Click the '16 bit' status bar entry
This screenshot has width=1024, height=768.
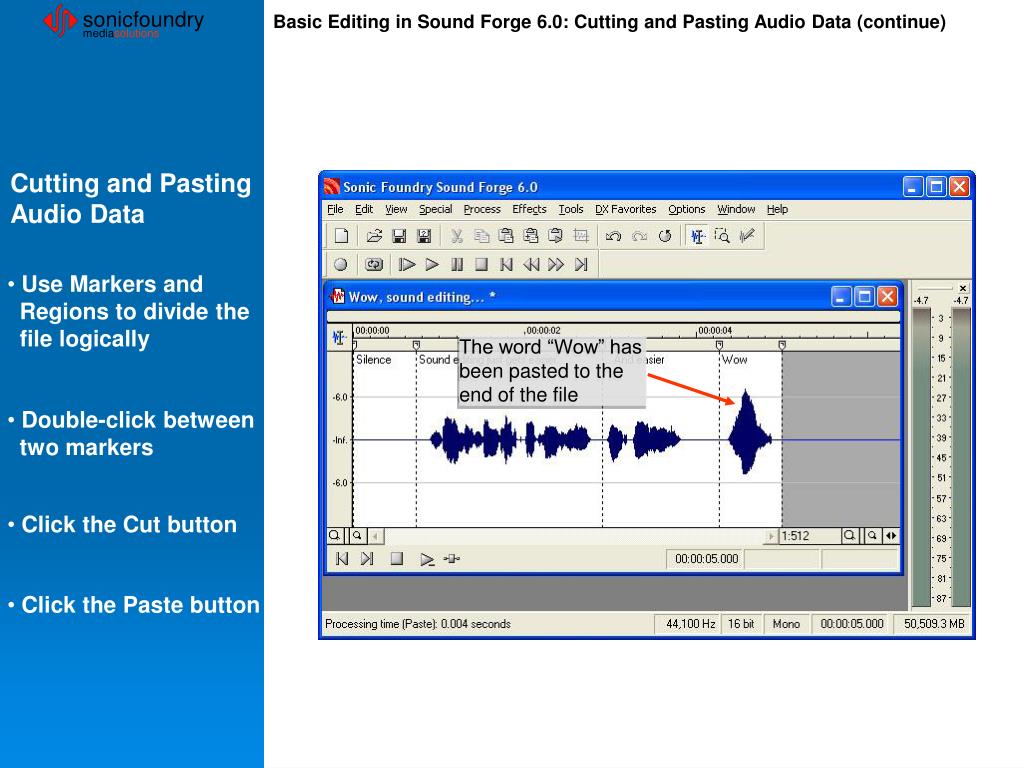[741, 624]
